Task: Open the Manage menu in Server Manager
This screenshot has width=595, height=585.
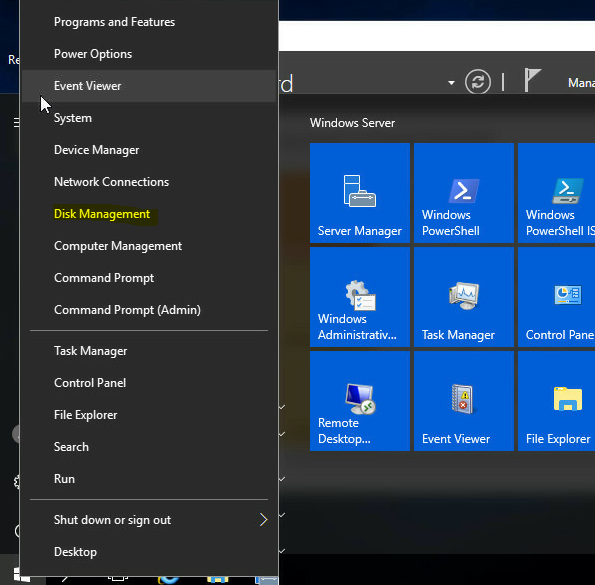Action: 581,83
